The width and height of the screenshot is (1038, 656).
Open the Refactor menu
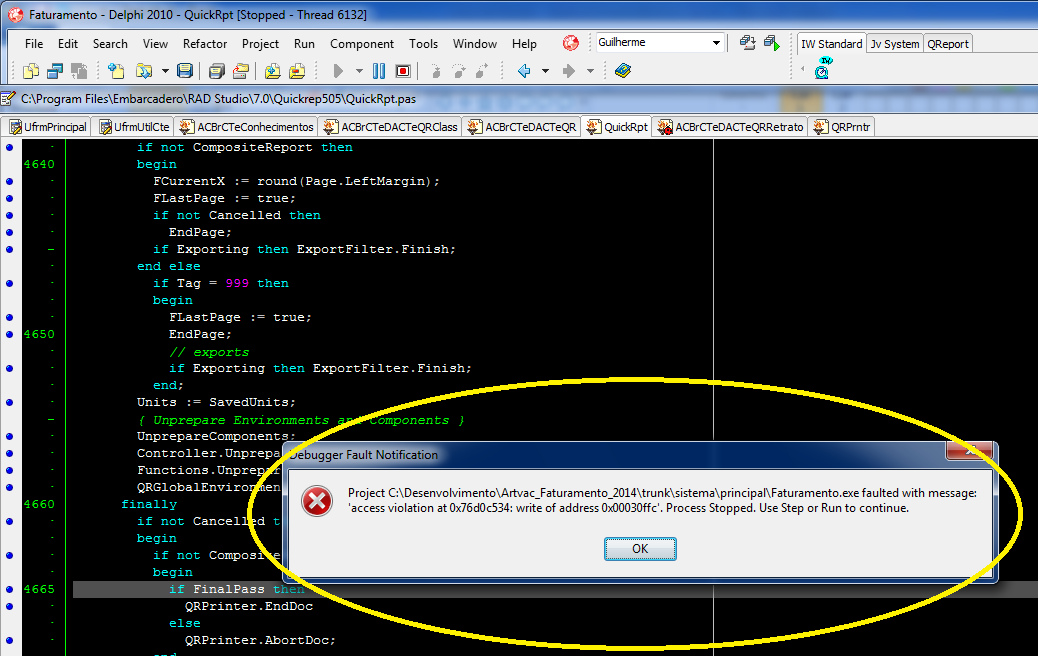click(205, 44)
